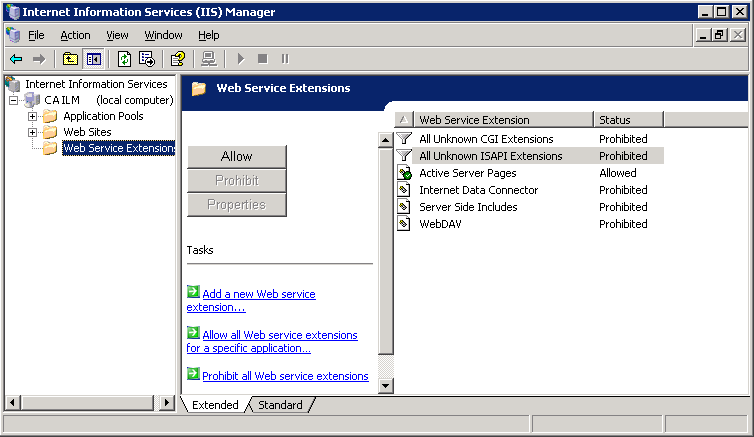Click the Start item play icon
Viewport: 754px width, 437px height.
point(241,59)
